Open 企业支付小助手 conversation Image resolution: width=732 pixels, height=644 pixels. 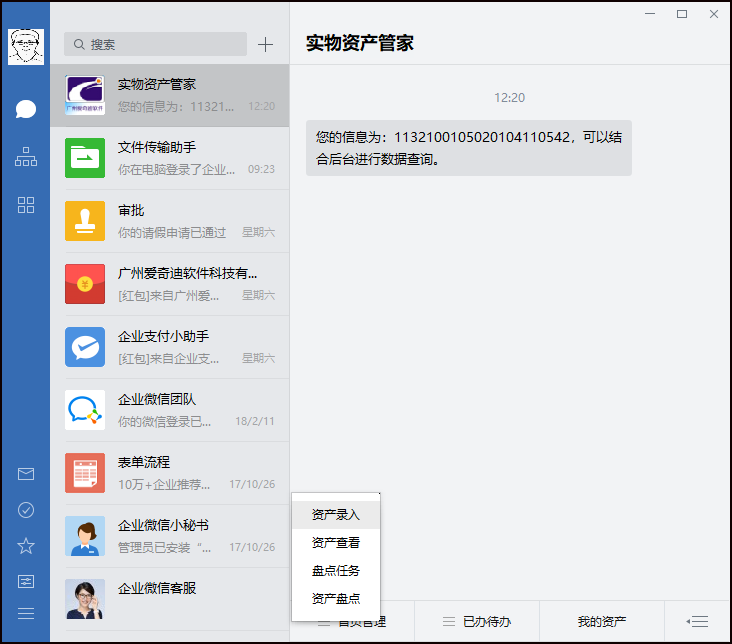pyautogui.click(x=169, y=347)
